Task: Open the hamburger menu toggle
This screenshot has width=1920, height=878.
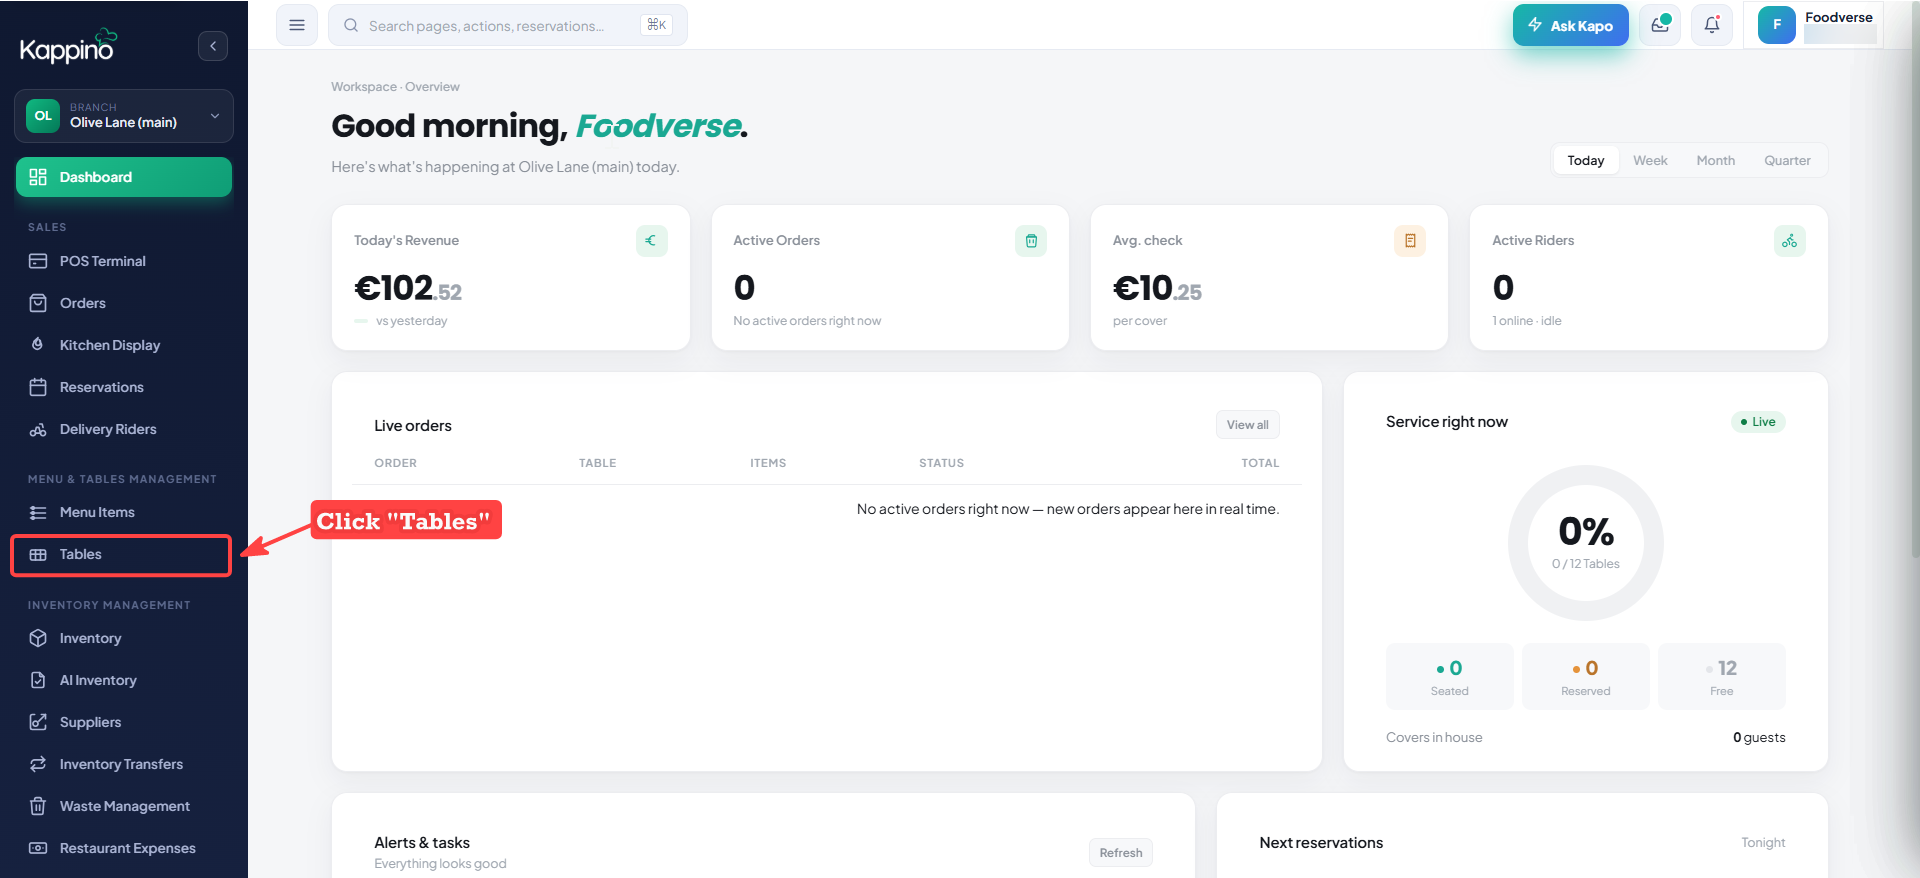Action: (x=297, y=25)
